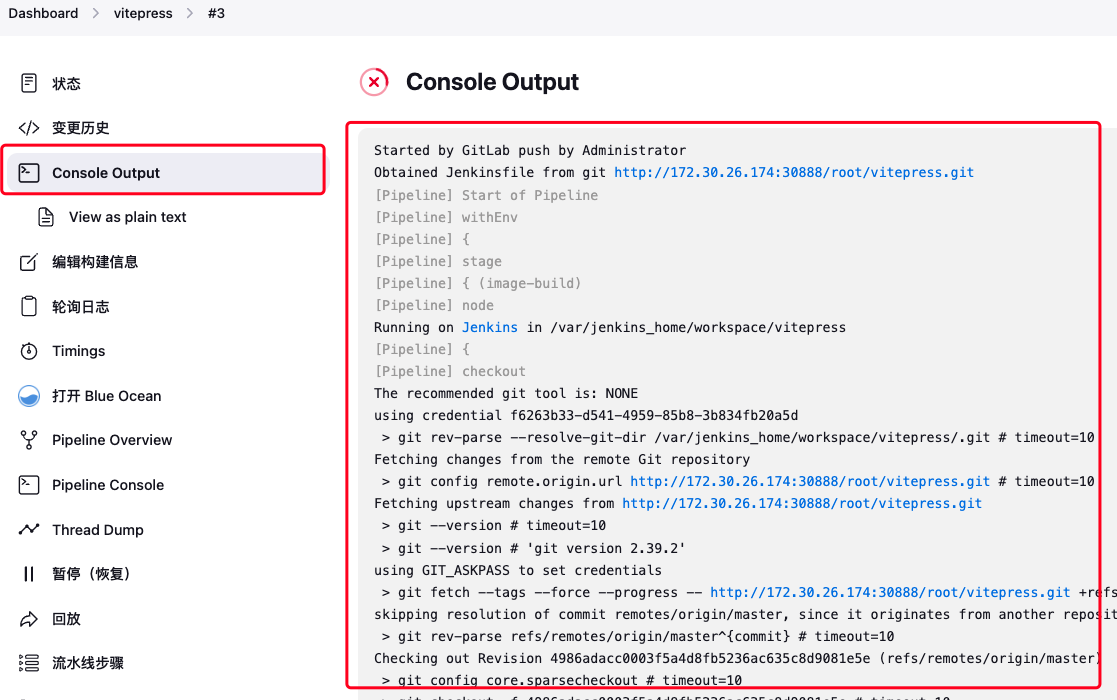Click the Timings stopwatch icon
Screen dimensions: 1117x700
29,351
